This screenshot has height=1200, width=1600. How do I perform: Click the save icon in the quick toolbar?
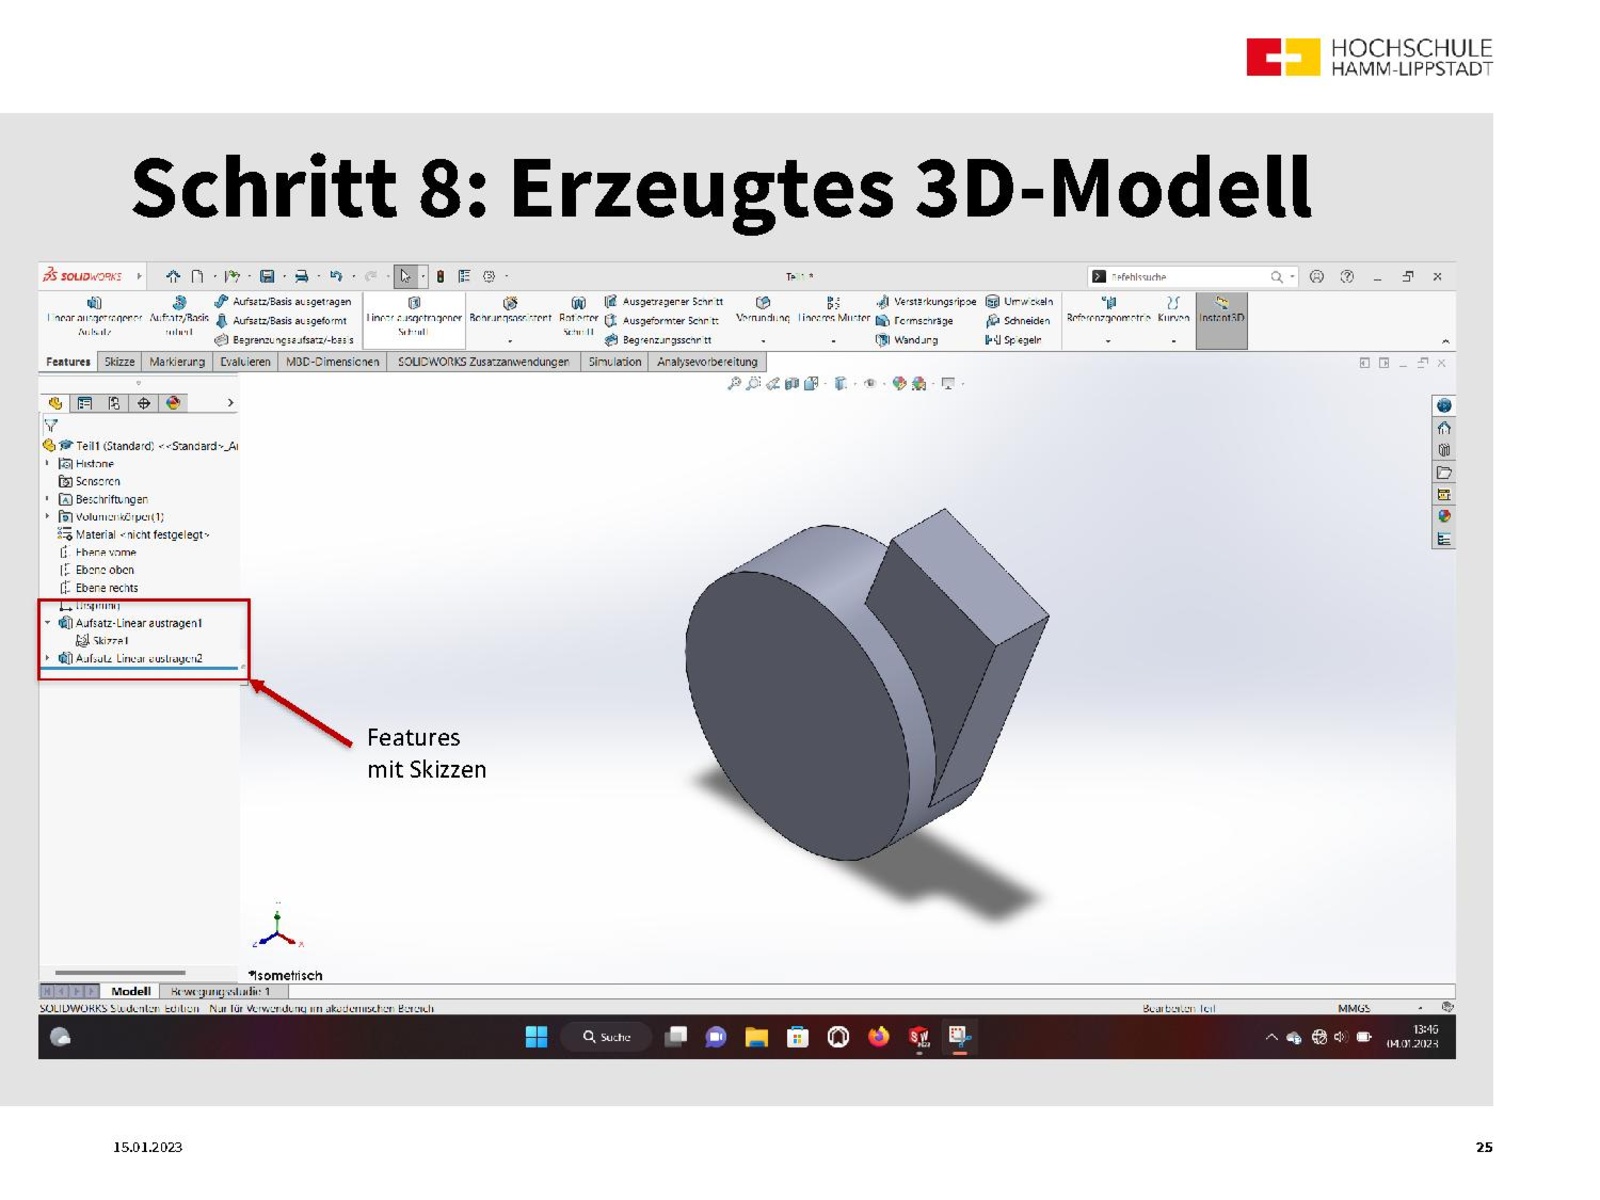pyautogui.click(x=267, y=276)
